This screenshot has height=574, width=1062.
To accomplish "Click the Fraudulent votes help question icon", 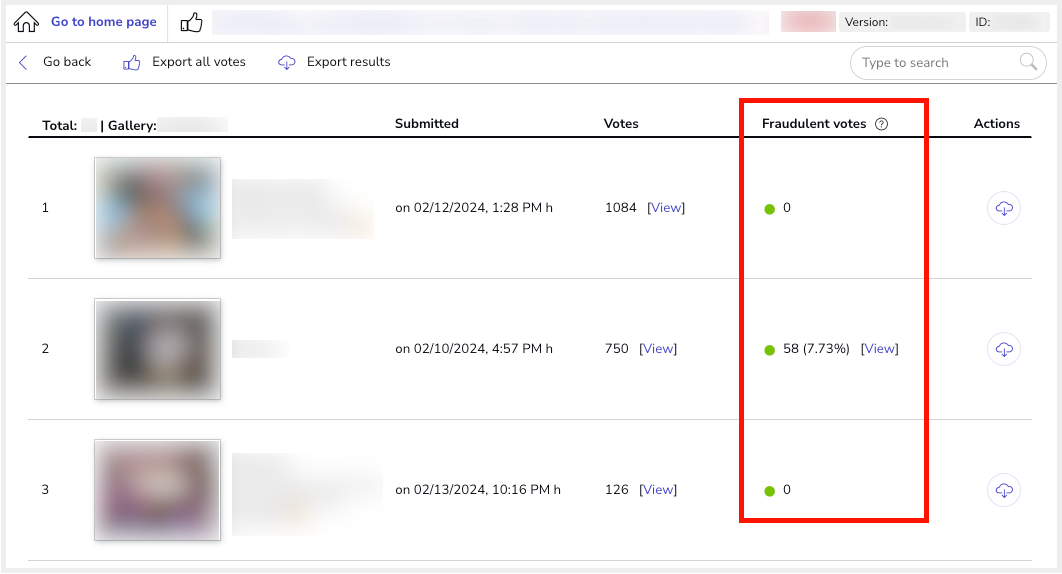I will [x=881, y=124].
